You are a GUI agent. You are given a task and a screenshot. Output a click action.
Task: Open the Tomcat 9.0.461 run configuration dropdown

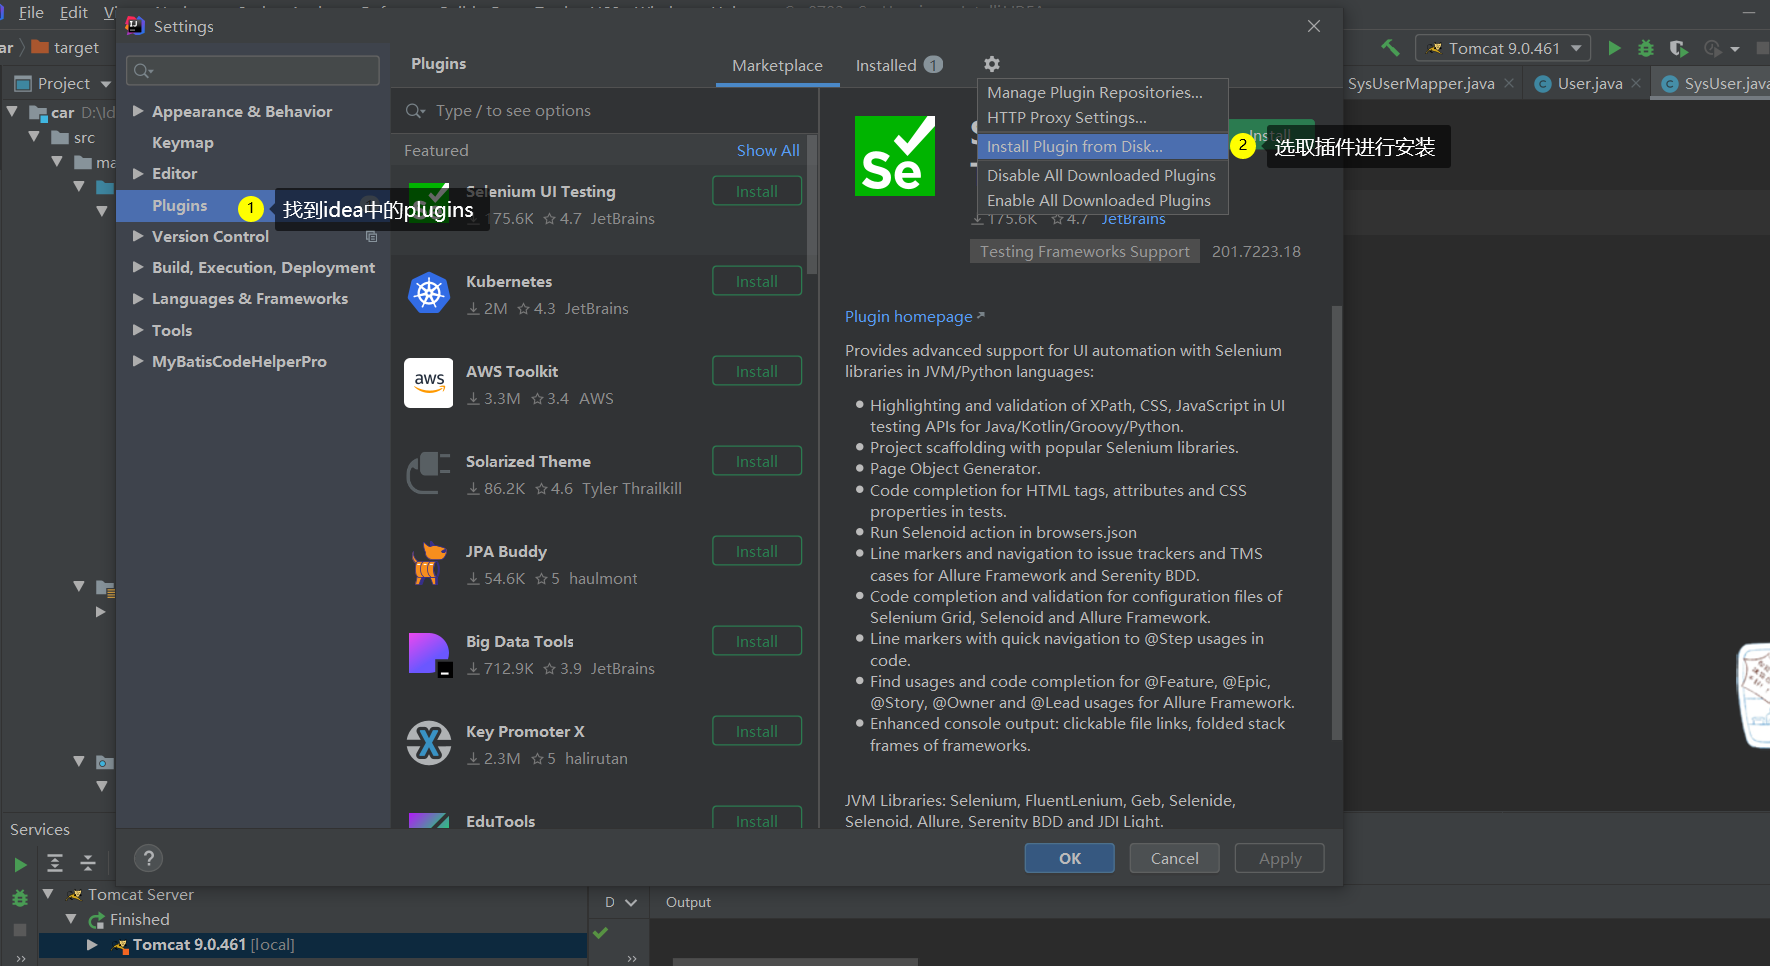pyautogui.click(x=1502, y=48)
